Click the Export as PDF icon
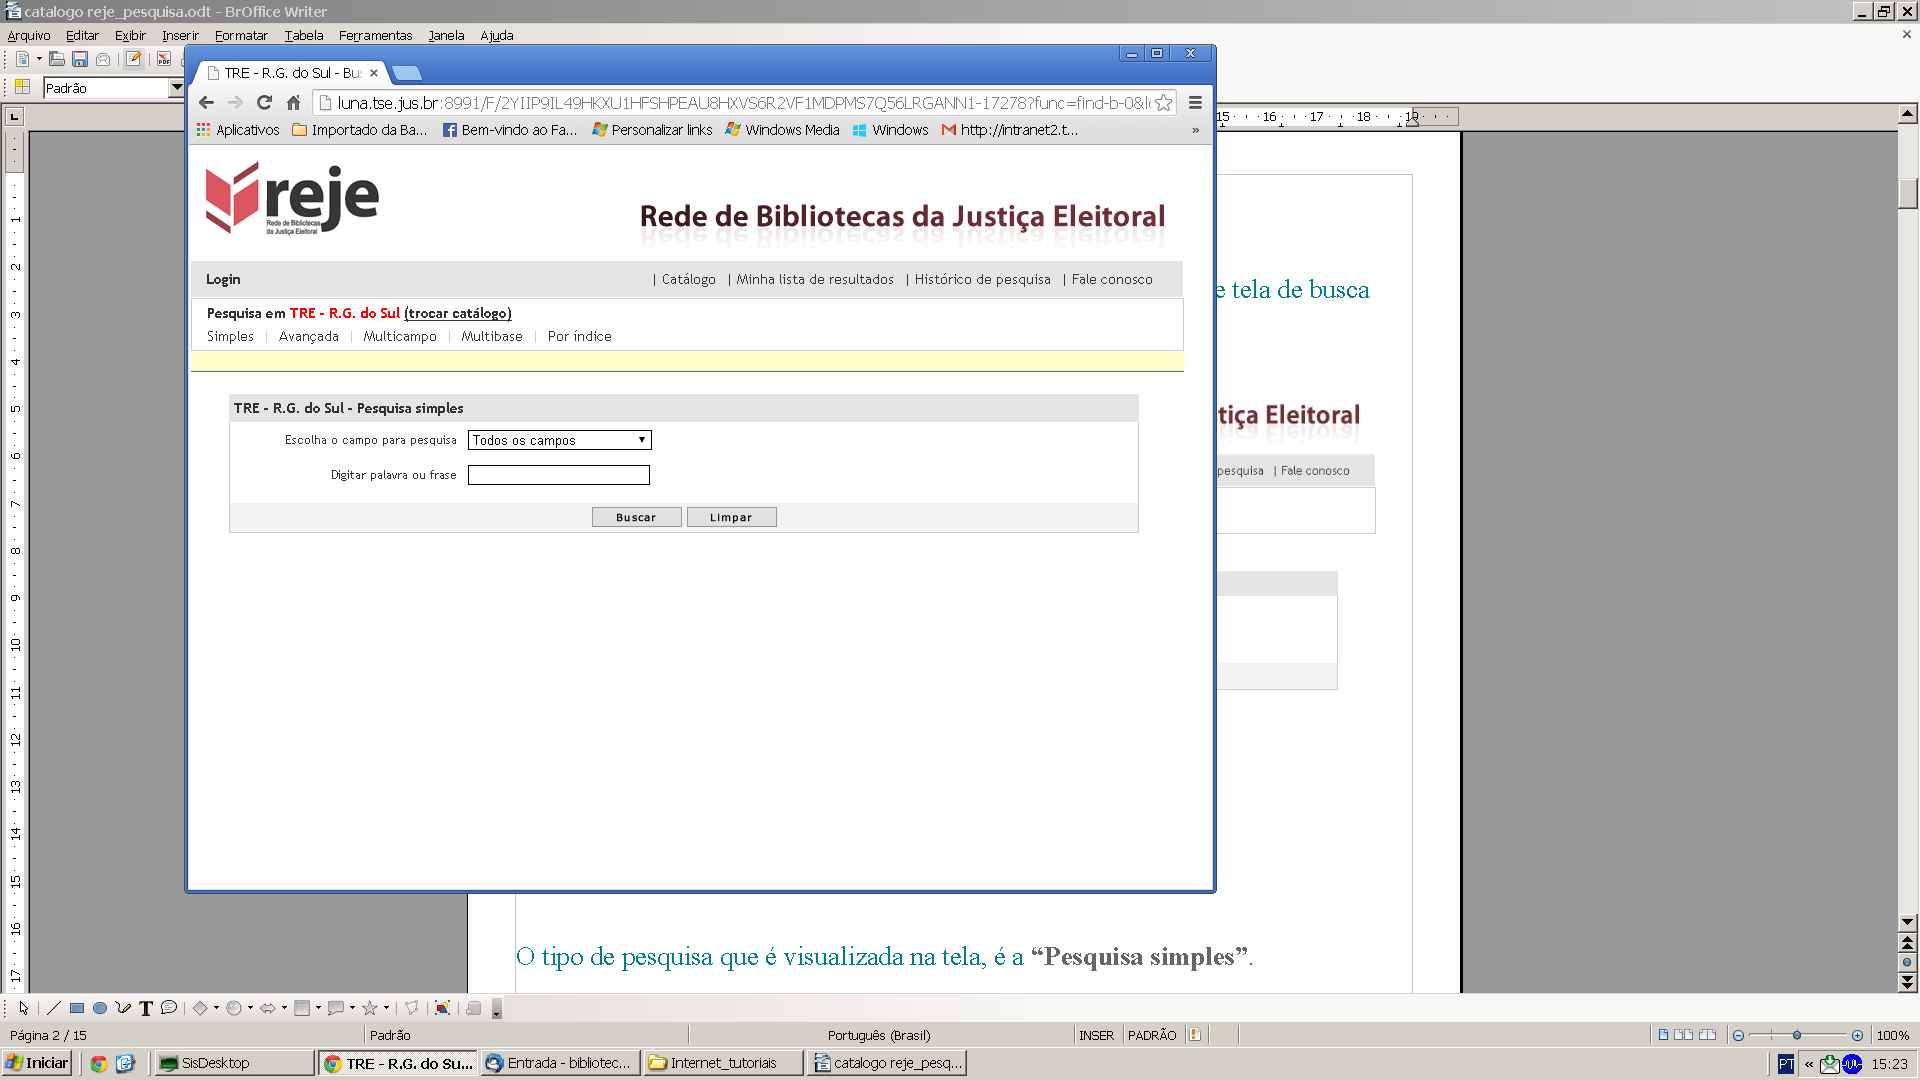This screenshot has width=1920, height=1080. [x=164, y=60]
